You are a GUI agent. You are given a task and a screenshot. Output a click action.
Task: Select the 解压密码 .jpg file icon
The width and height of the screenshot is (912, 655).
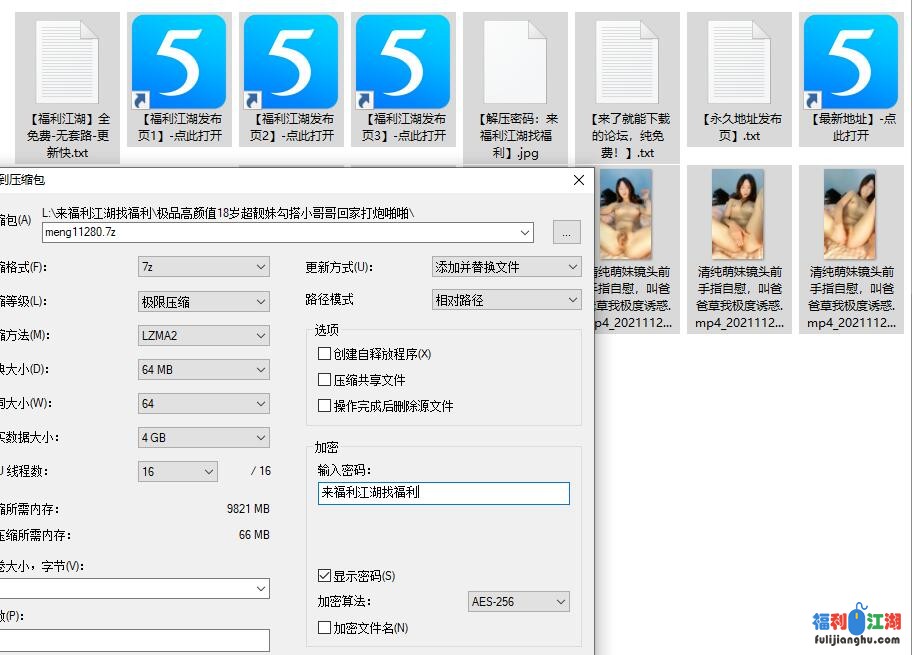515,62
